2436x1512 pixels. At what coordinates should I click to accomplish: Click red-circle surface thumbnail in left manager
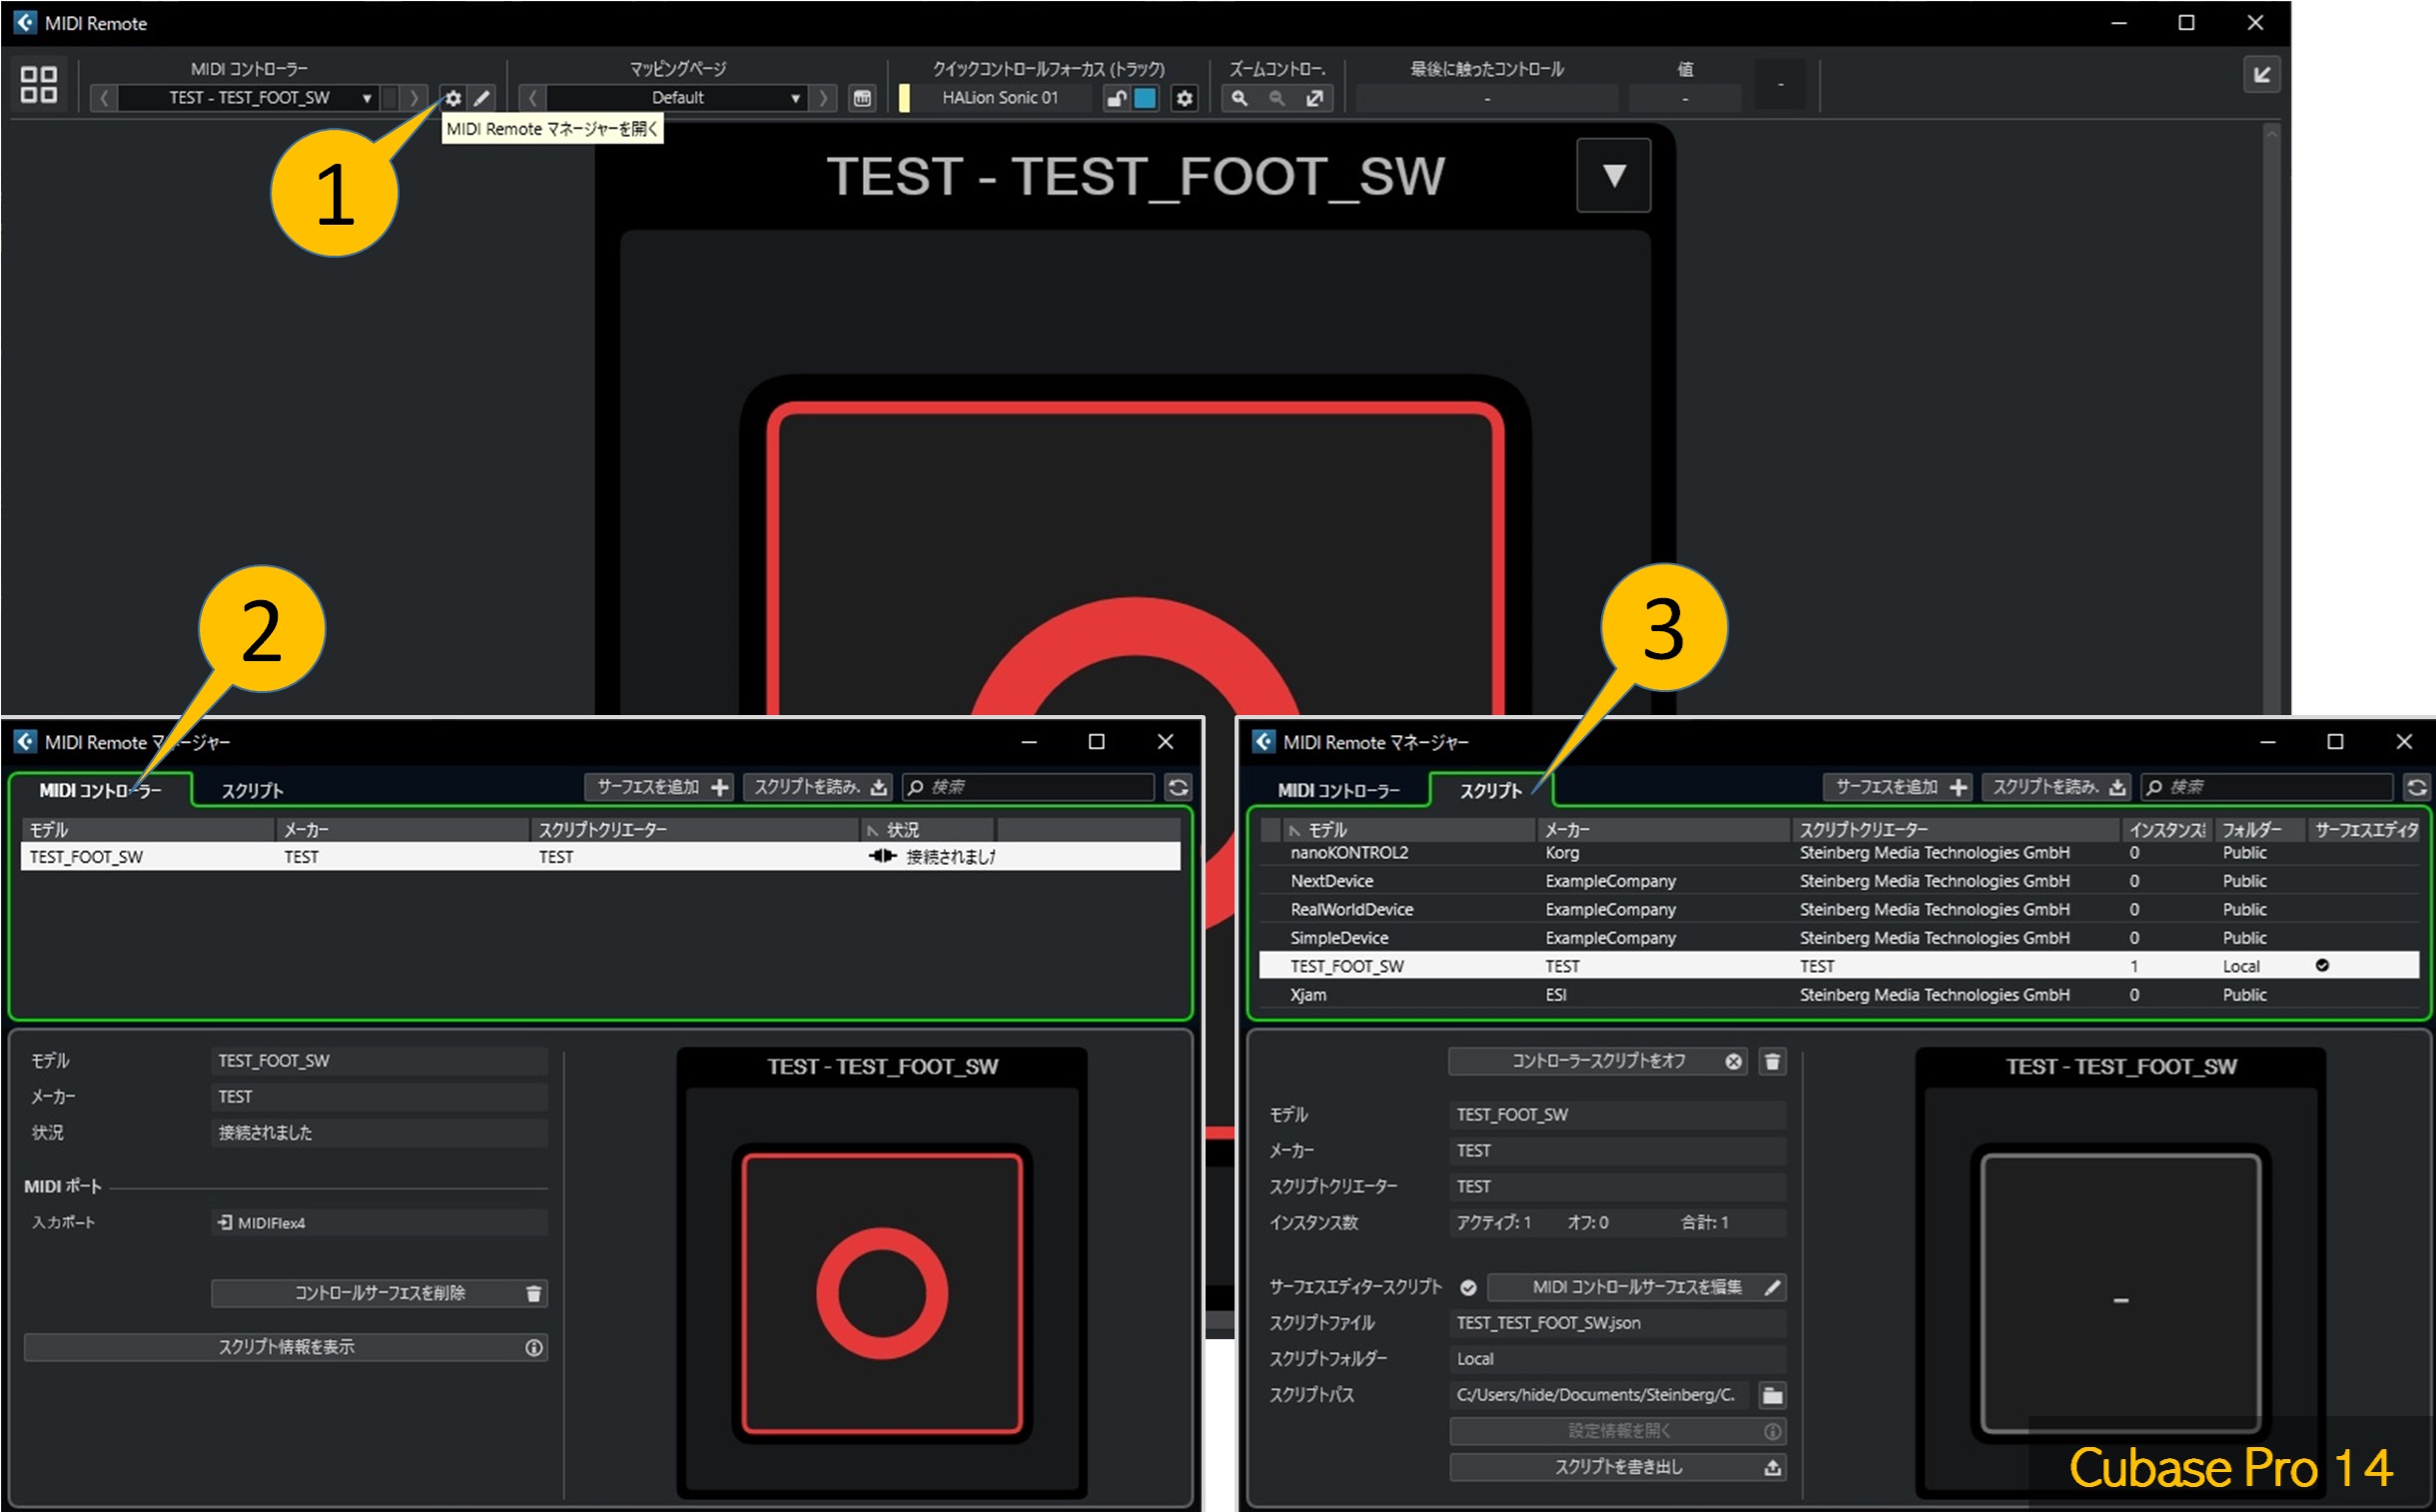coord(882,1293)
